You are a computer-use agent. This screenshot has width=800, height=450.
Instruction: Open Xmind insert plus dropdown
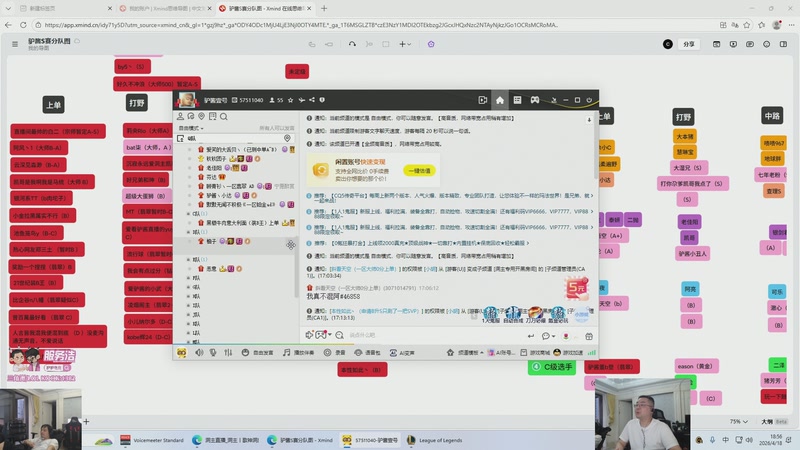[405, 44]
